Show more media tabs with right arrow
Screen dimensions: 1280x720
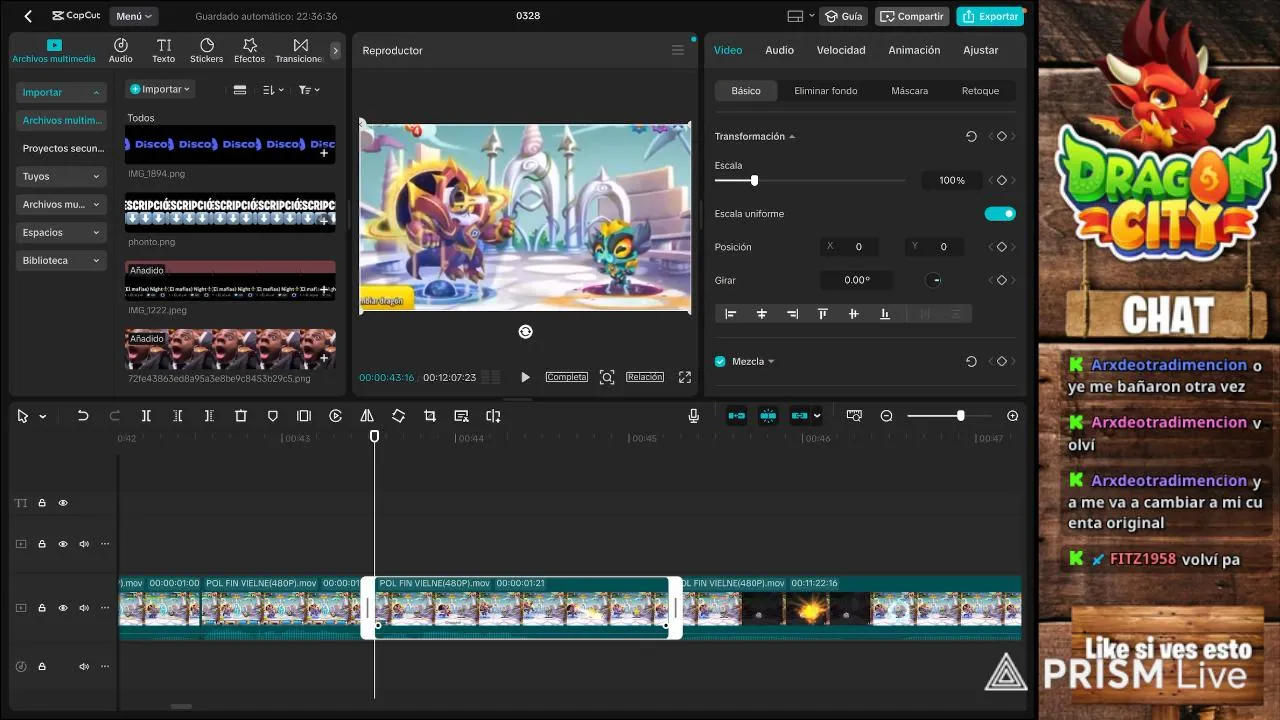click(x=335, y=50)
